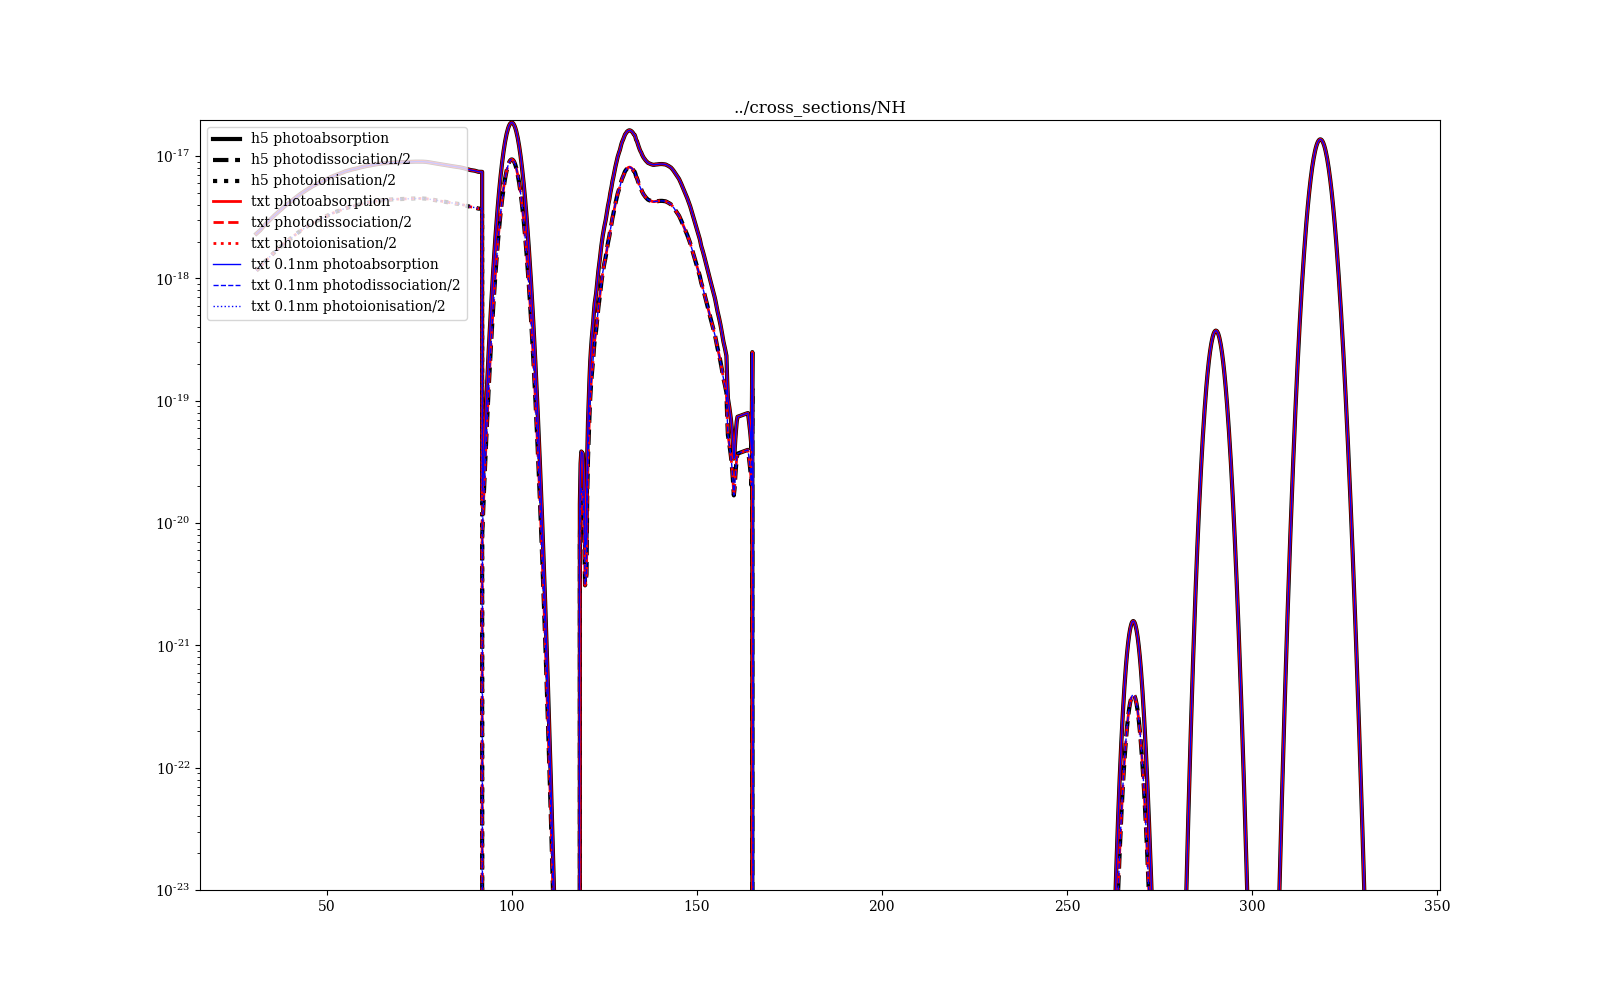1600x1000 pixels.
Task: Click x-axis tick label 200
Action: point(882,906)
